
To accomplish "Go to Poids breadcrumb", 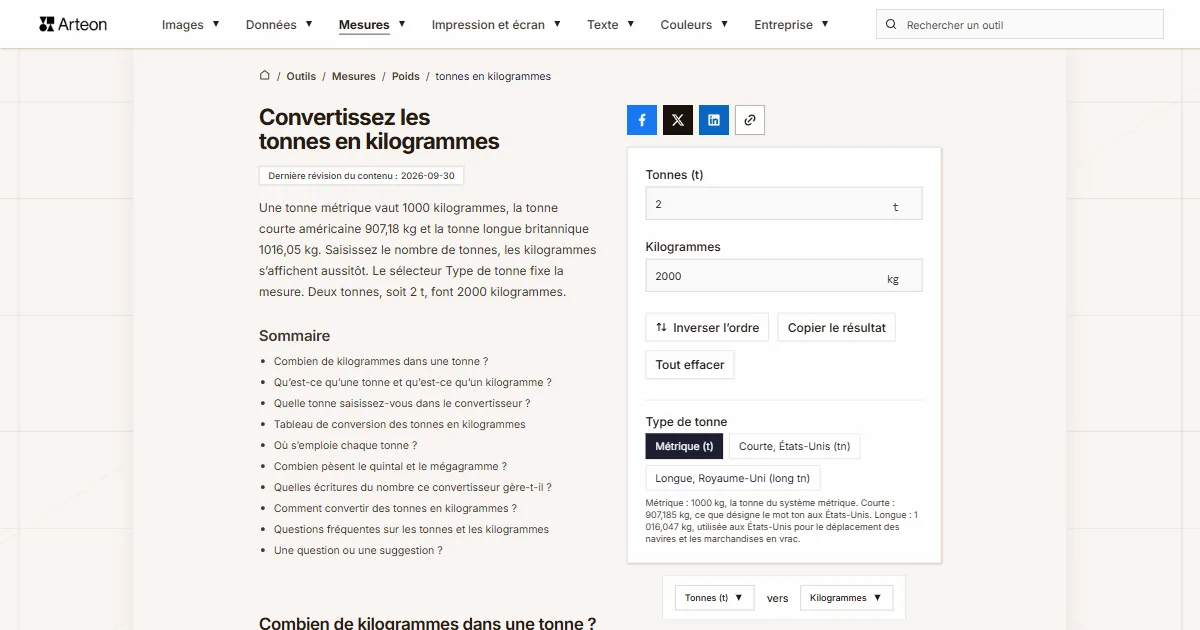I will pyautogui.click(x=406, y=76).
